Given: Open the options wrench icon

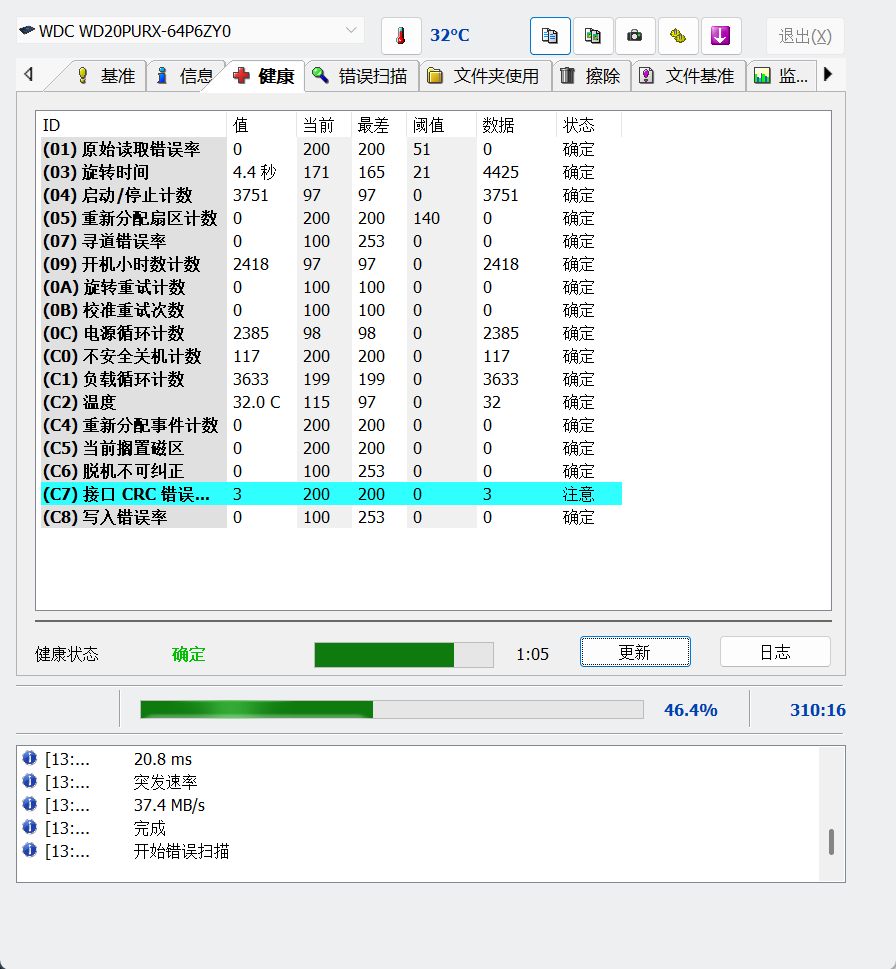Looking at the screenshot, I should coord(678,36).
